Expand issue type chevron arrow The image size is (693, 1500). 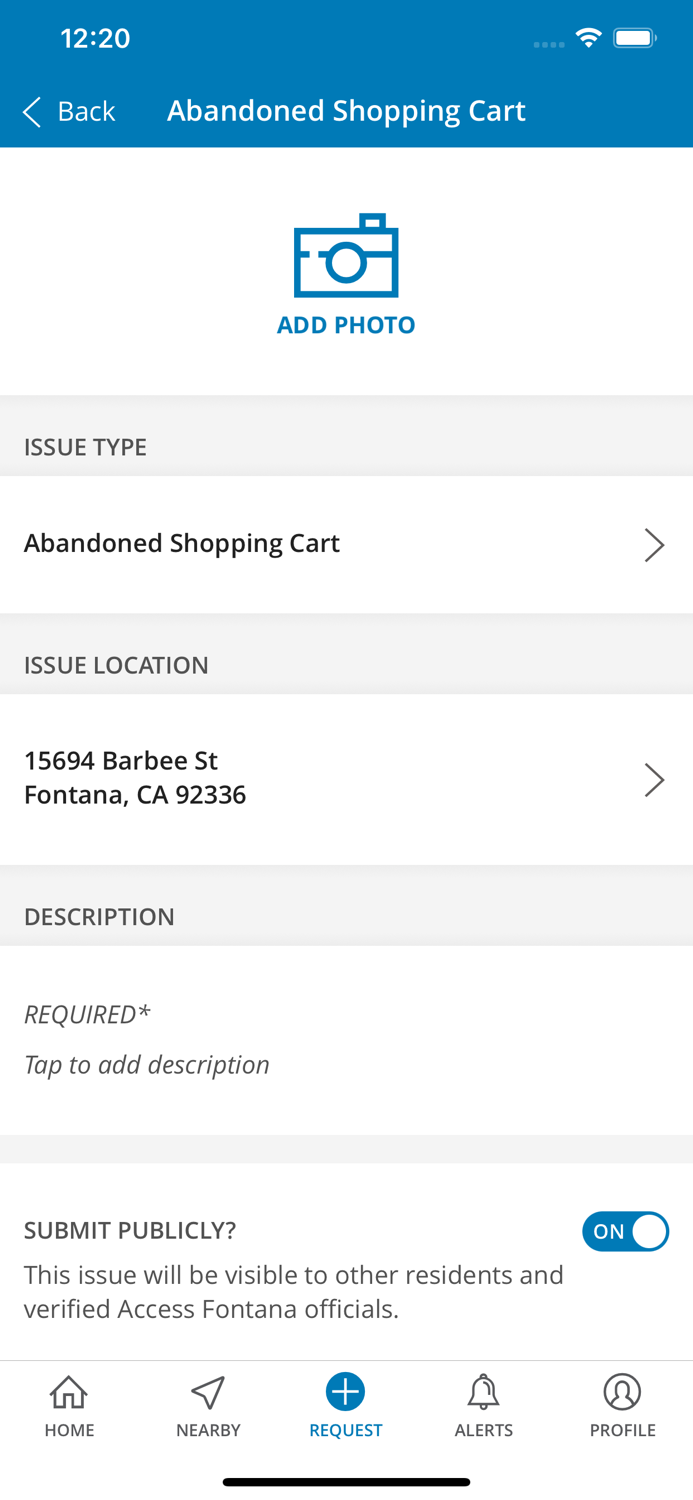(654, 545)
